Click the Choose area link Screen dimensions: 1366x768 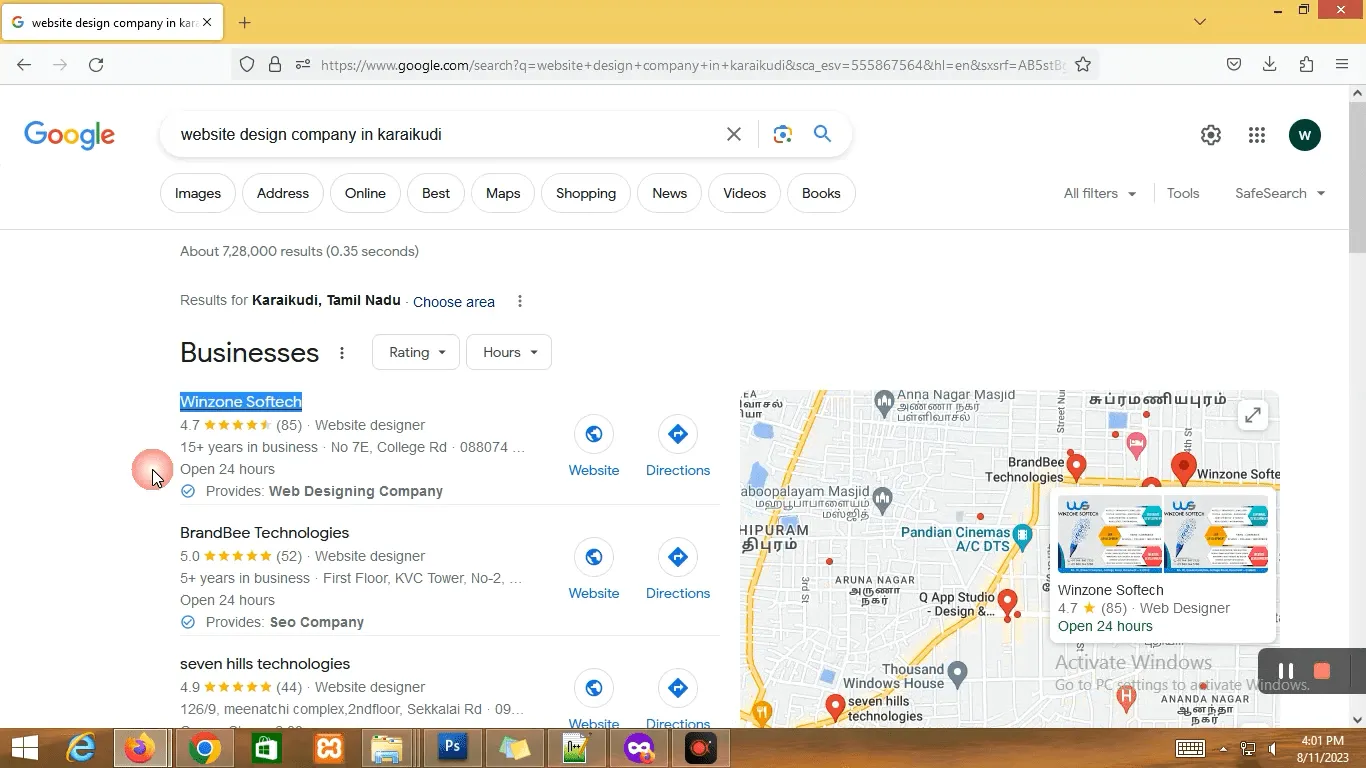[454, 302]
